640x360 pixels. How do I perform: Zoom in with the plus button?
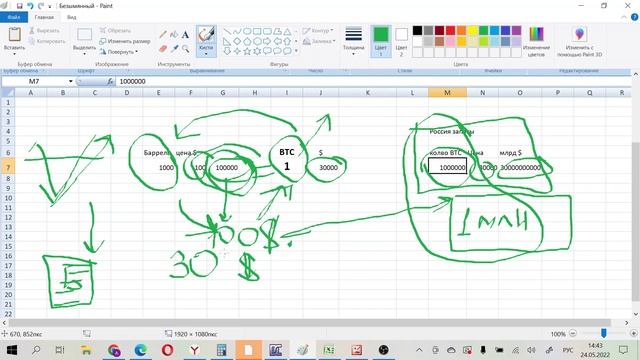pos(633,333)
